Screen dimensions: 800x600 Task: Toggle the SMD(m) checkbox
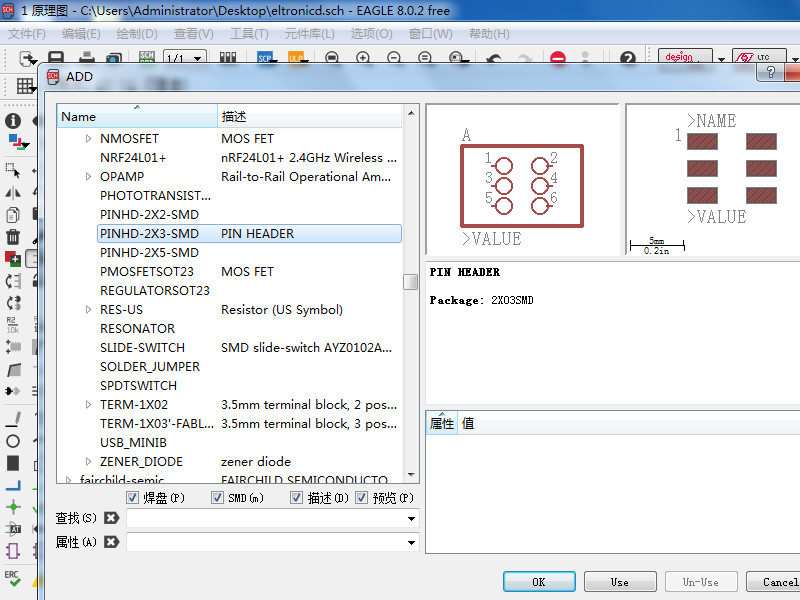(217, 497)
